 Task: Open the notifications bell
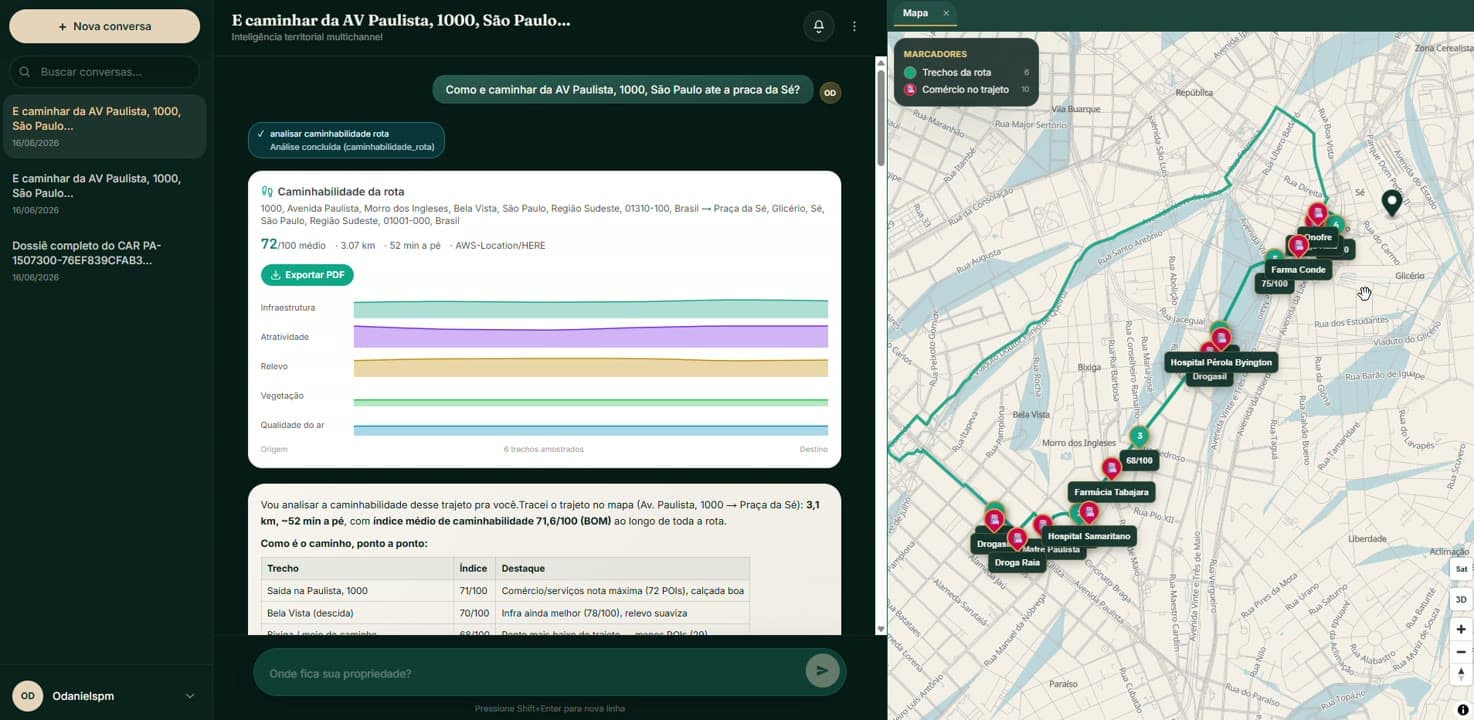[818, 27]
